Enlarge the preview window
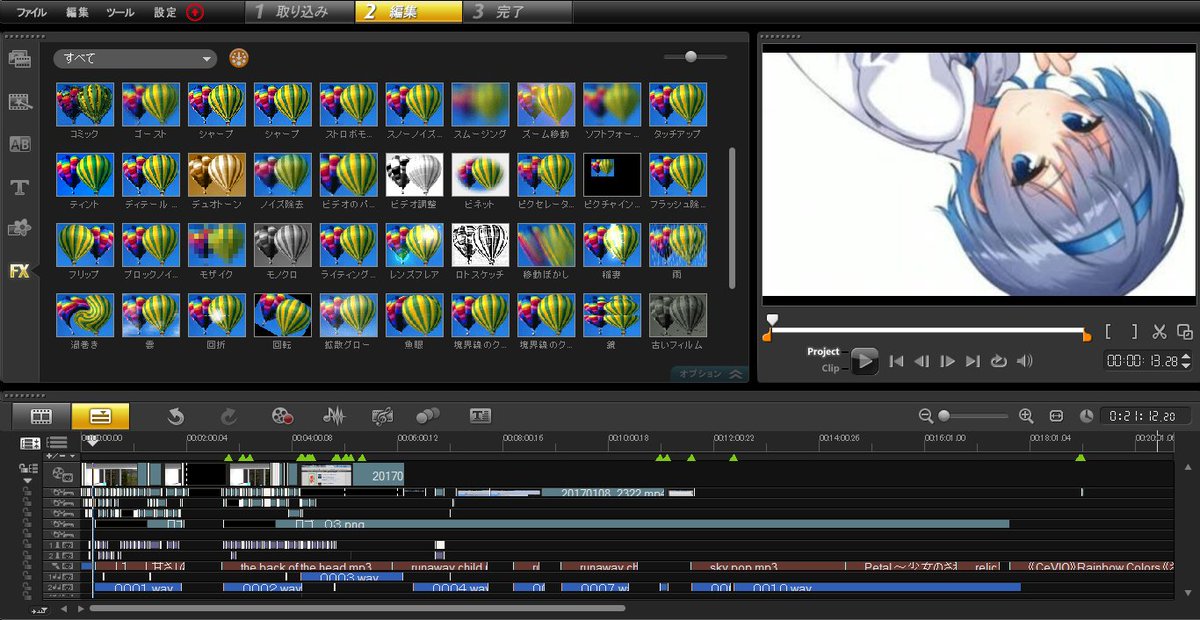This screenshot has height=620, width=1200. 1185,332
